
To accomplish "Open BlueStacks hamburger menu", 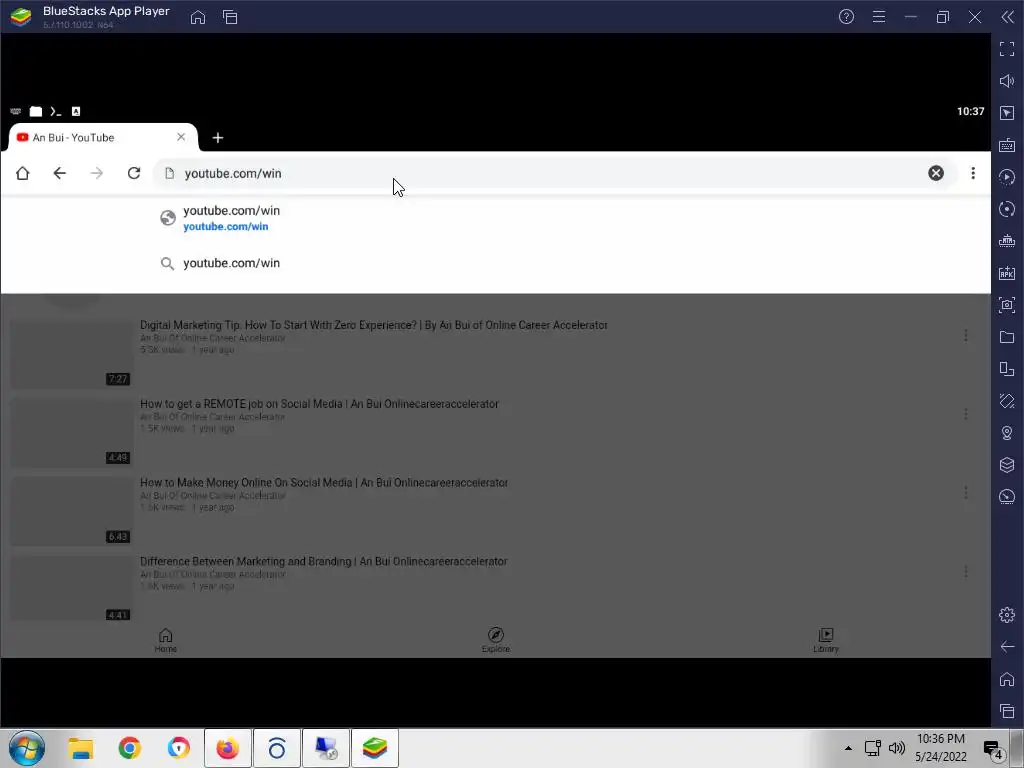I will [879, 17].
